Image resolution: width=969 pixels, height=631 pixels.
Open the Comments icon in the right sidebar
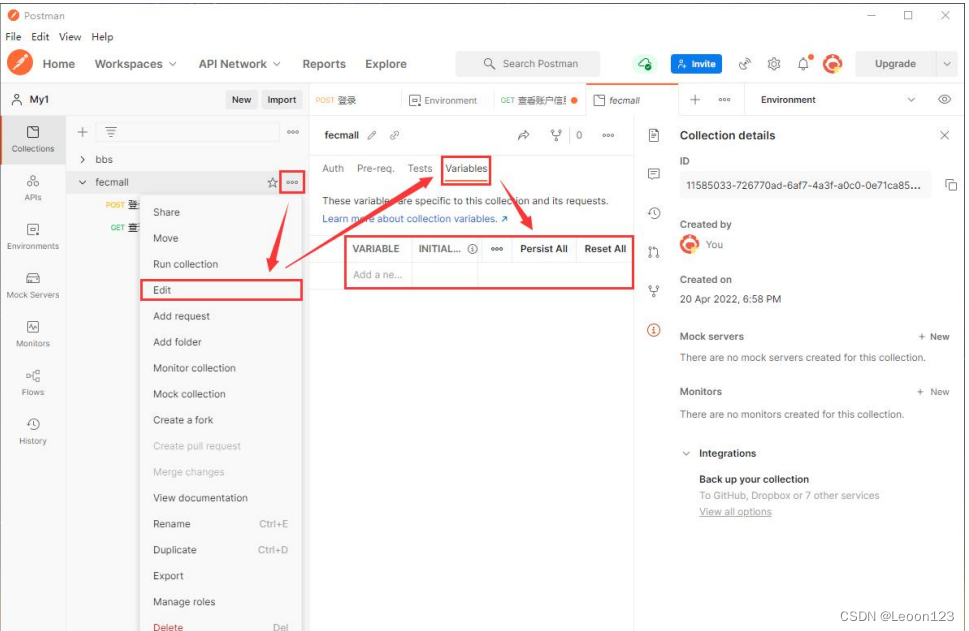[x=654, y=174]
